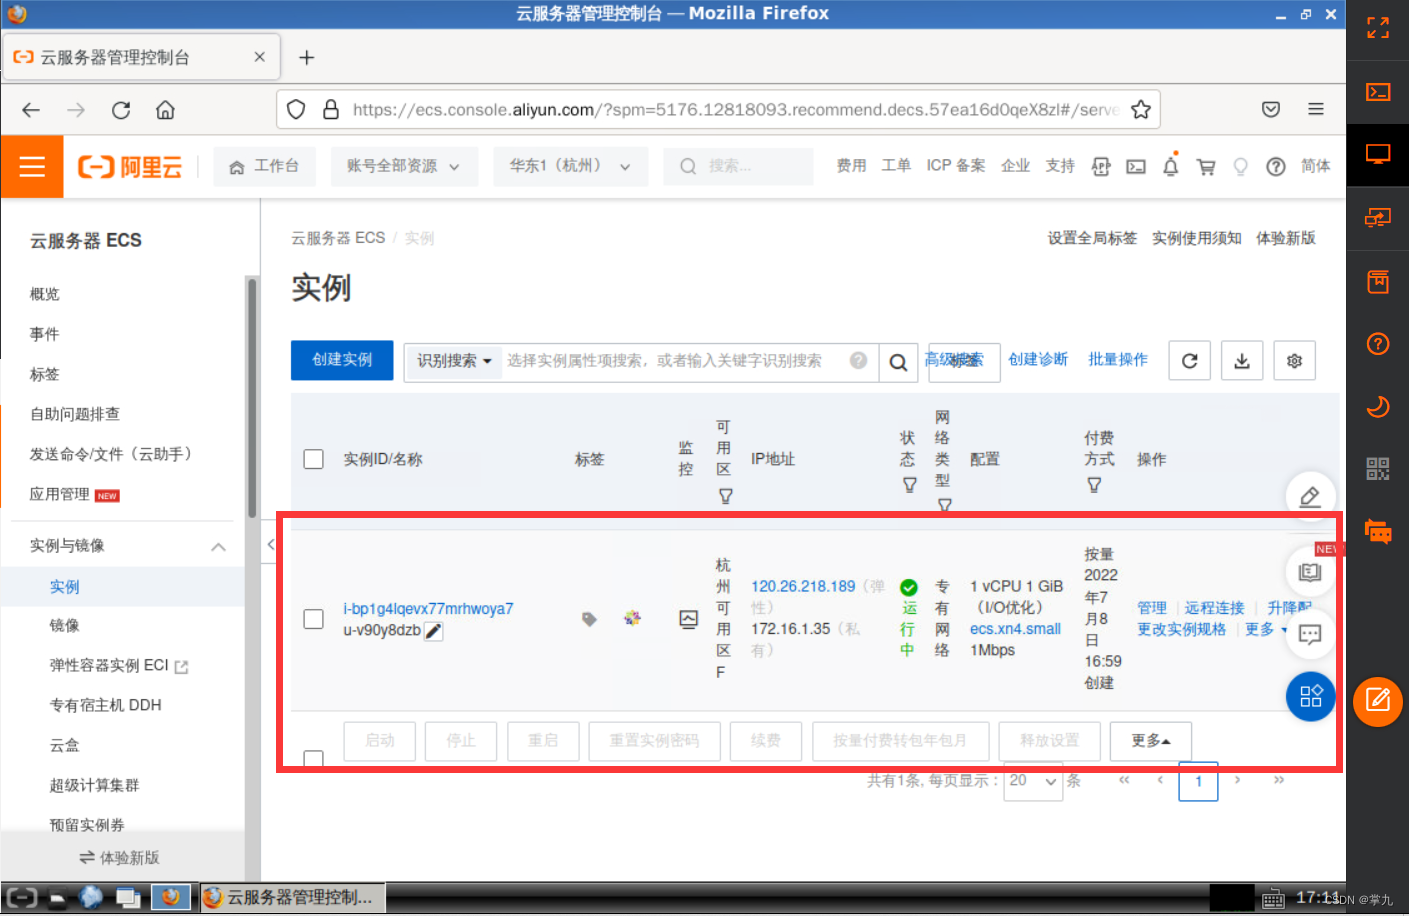Open 事件 in sidebar
This screenshot has height=916, width=1409.
click(x=45, y=334)
